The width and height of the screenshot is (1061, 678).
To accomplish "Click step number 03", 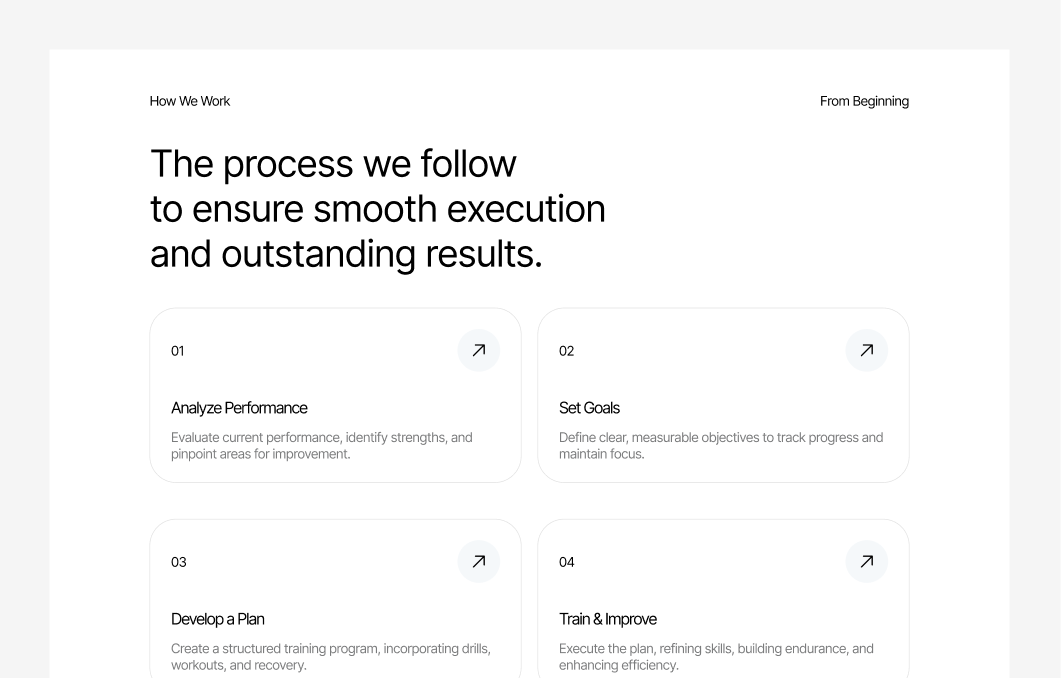I will [178, 562].
